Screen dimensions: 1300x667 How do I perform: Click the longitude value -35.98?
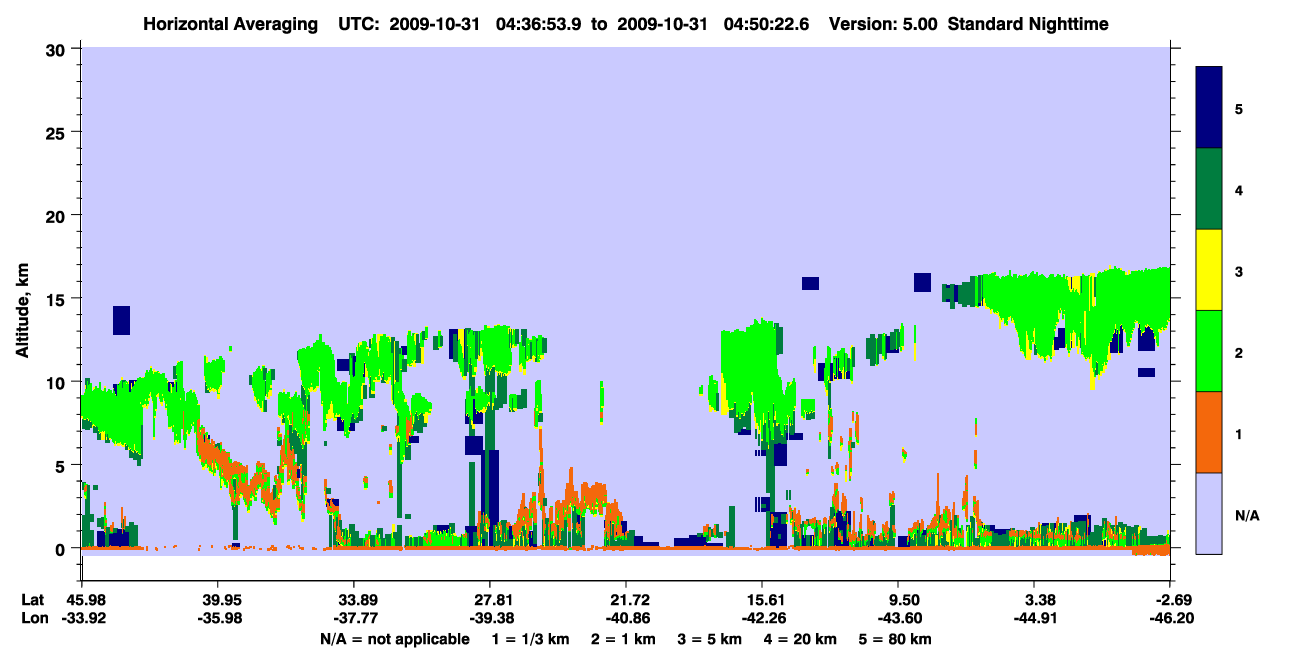pyautogui.click(x=217, y=618)
